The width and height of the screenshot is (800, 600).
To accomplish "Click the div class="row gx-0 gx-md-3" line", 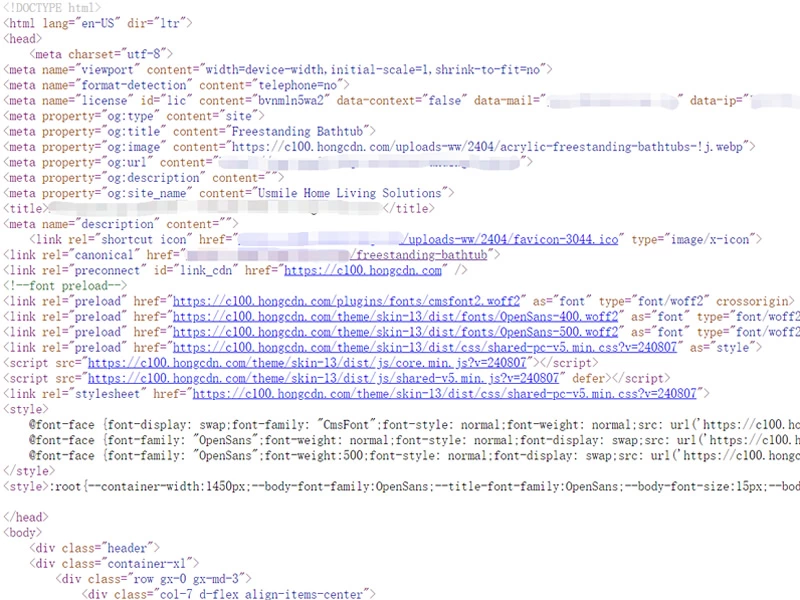I will tap(154, 579).
